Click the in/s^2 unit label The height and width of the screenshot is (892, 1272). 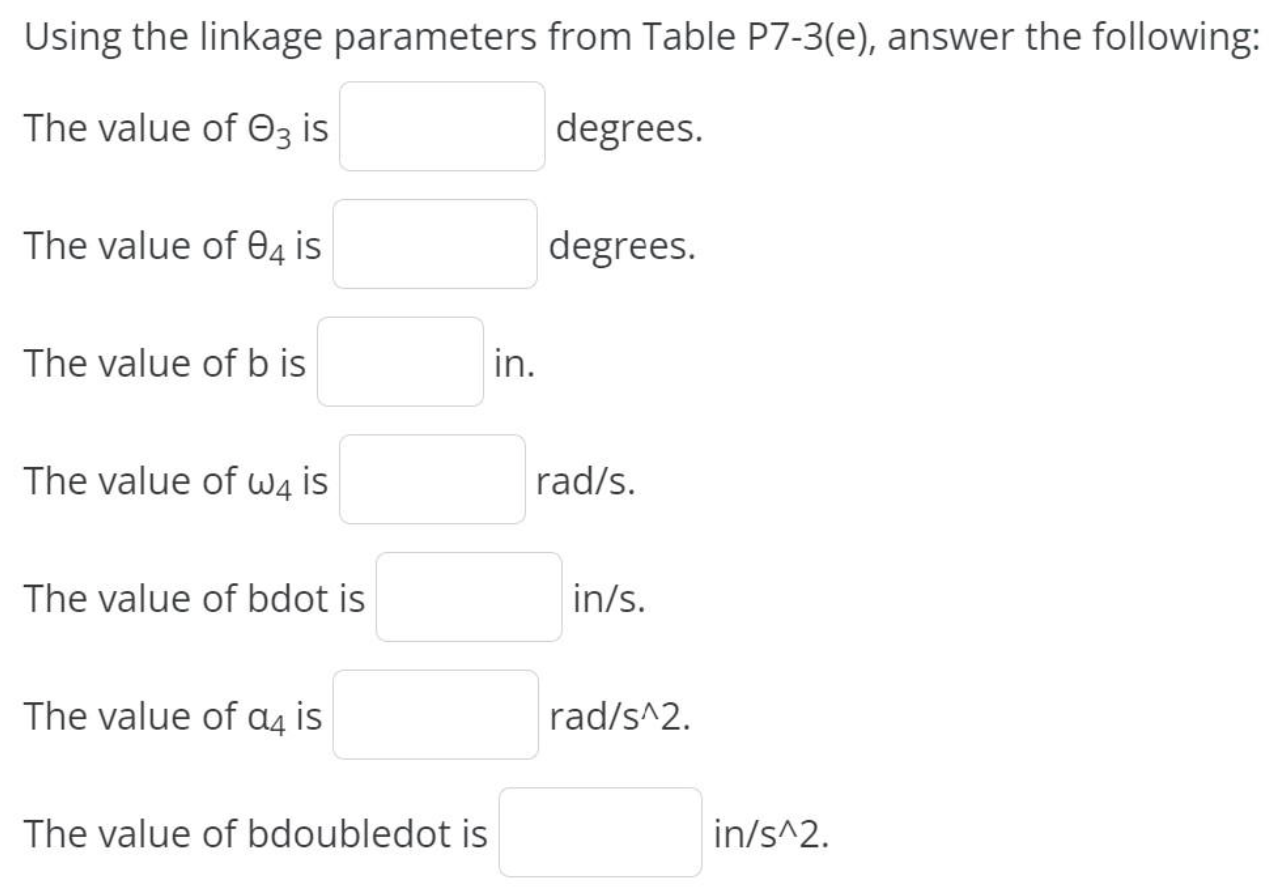[771, 832]
